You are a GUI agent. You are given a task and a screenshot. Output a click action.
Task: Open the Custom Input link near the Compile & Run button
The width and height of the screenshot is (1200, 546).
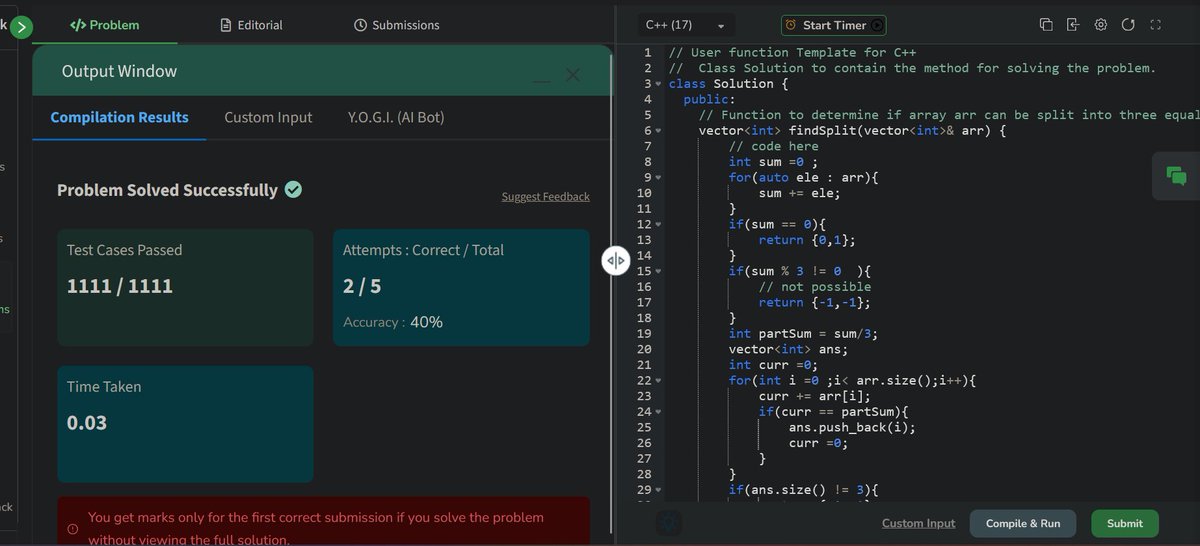point(918,524)
